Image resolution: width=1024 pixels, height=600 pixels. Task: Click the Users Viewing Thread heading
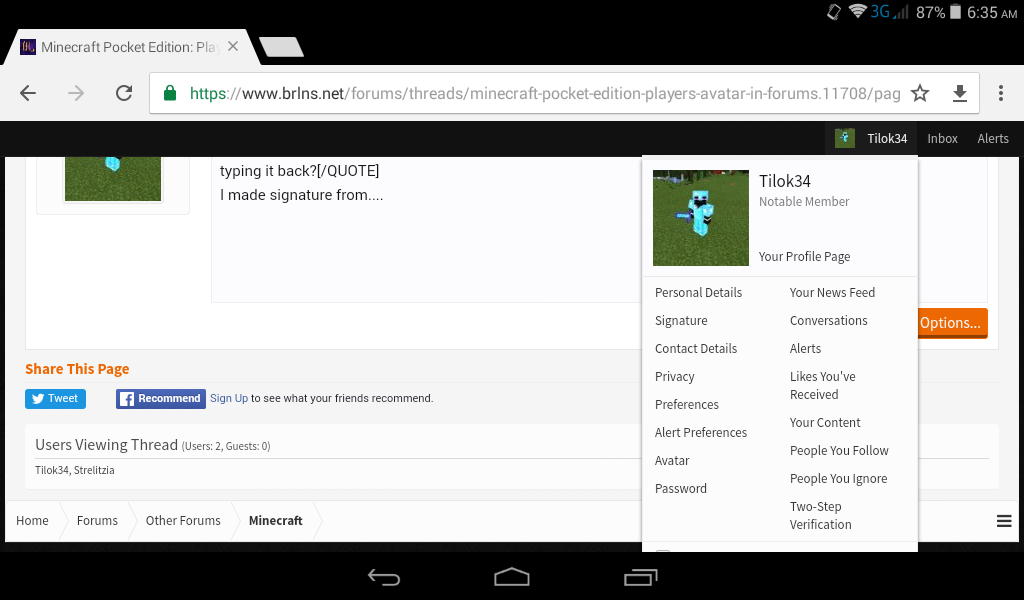pyautogui.click(x=106, y=445)
